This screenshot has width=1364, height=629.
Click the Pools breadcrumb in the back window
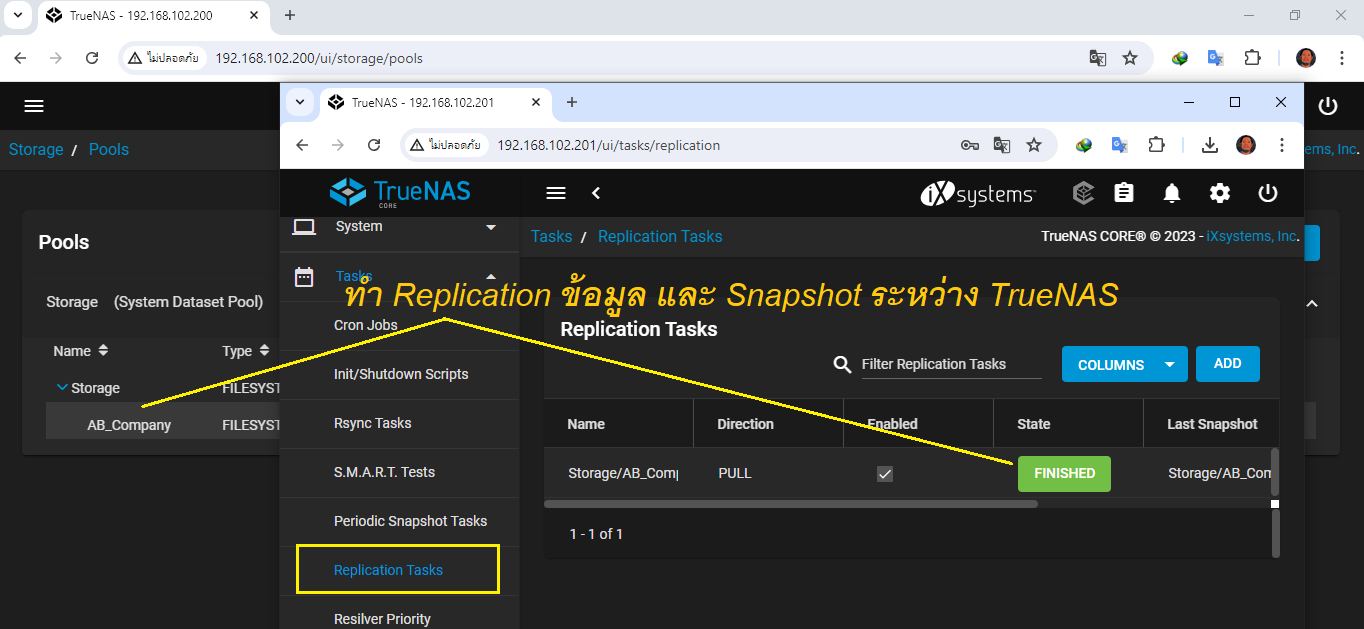click(x=109, y=149)
